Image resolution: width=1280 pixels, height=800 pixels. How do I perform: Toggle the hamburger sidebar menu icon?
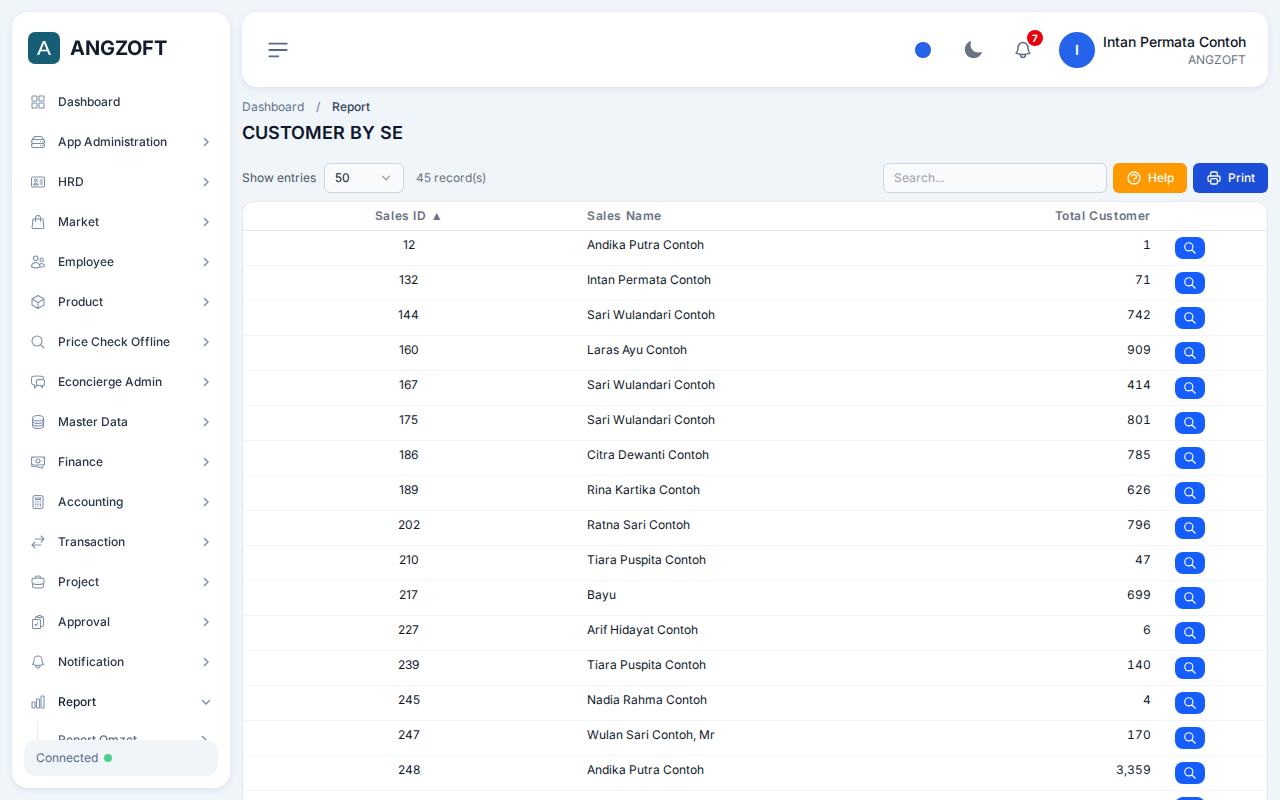tap(278, 50)
